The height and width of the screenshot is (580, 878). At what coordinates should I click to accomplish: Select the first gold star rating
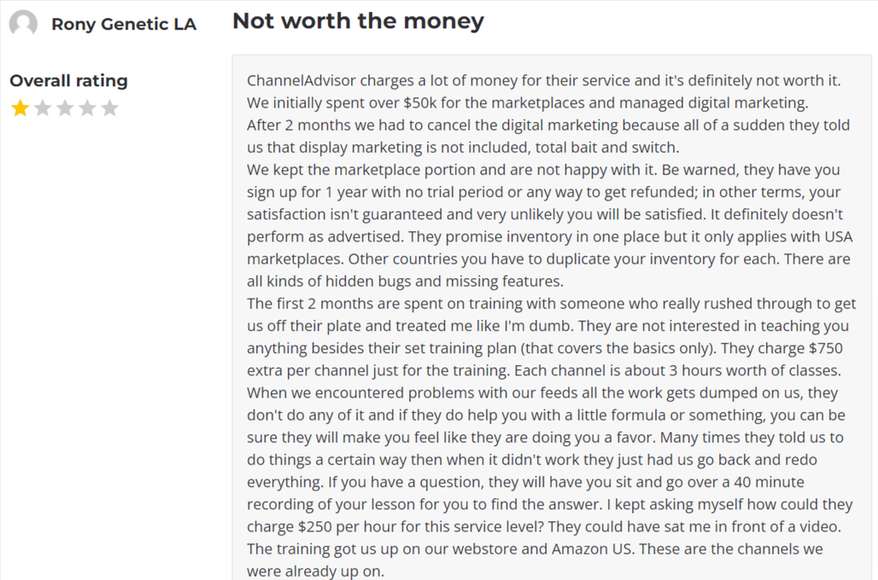[x=20, y=107]
